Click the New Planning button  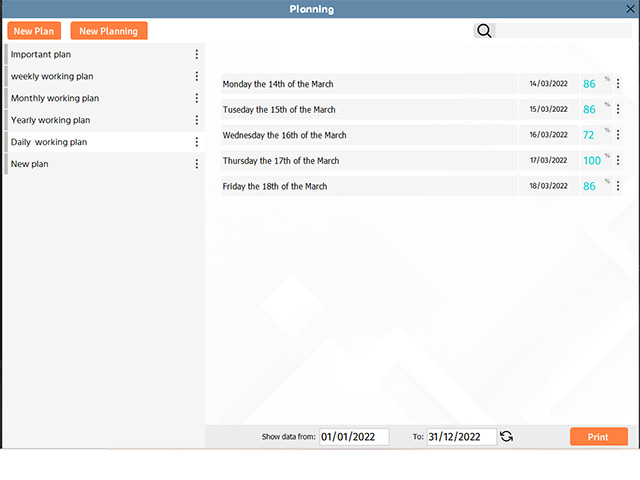coord(109,31)
